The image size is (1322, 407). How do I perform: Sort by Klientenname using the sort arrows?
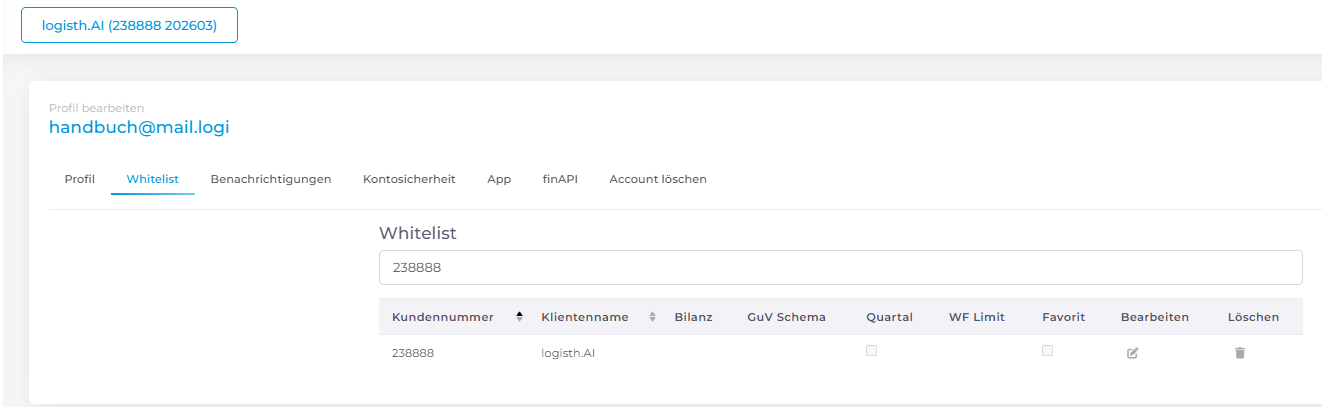652,317
